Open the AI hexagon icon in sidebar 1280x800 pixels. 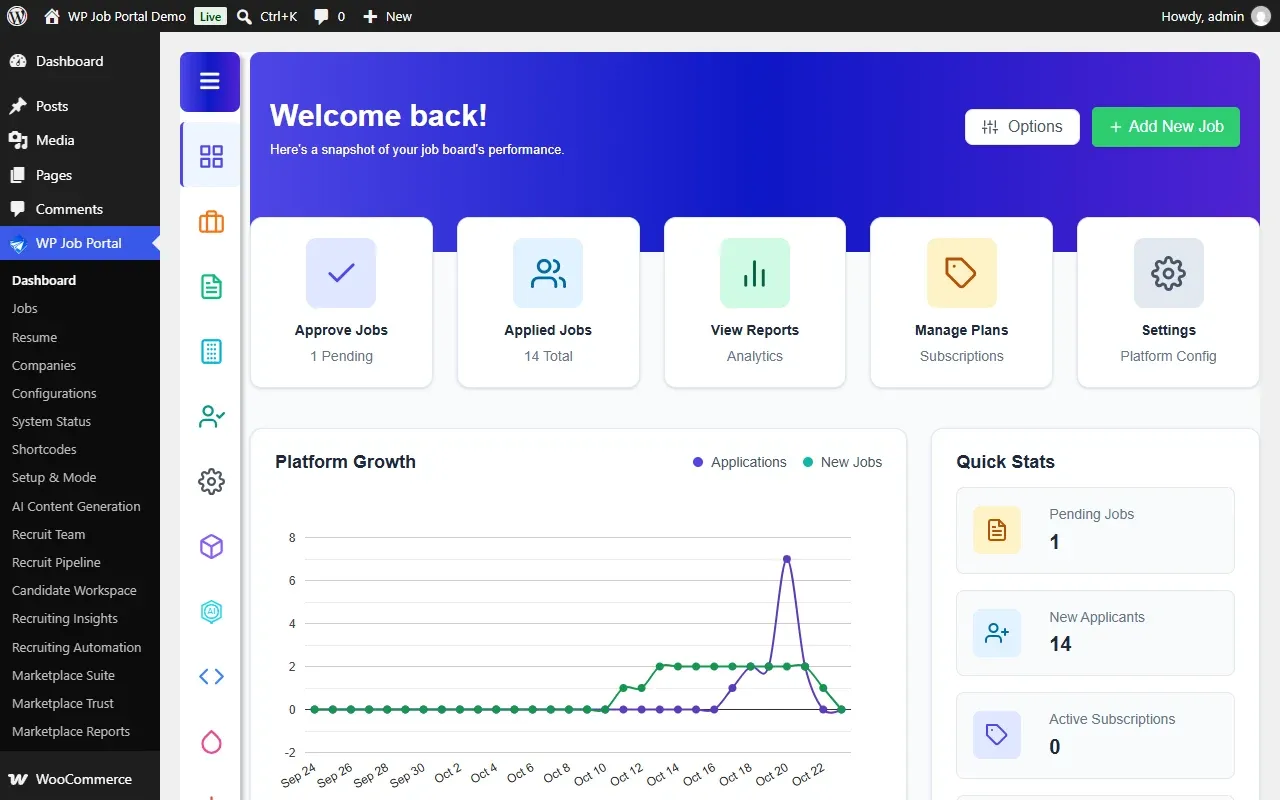point(211,611)
